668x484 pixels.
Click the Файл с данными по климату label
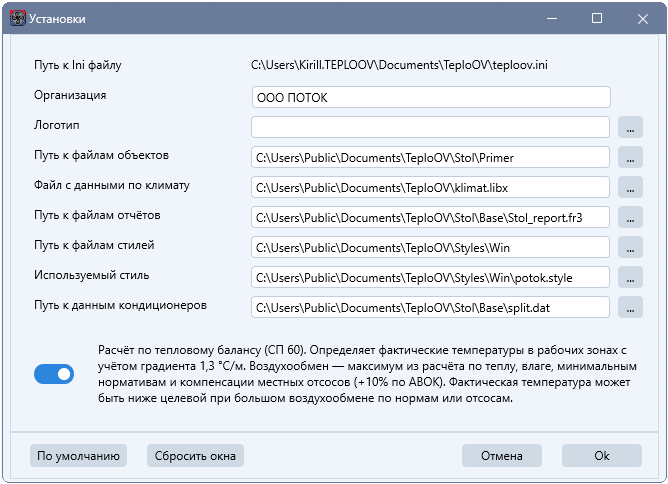pos(112,185)
